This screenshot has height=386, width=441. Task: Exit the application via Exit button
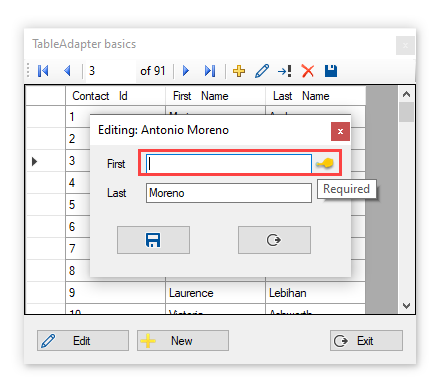click(x=366, y=341)
